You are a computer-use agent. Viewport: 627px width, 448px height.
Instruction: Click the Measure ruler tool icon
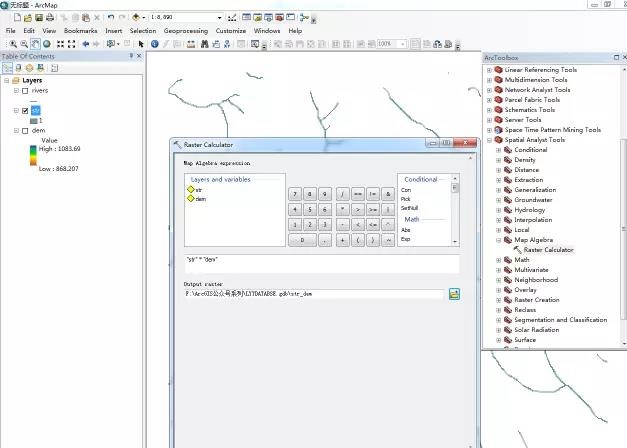click(x=191, y=44)
